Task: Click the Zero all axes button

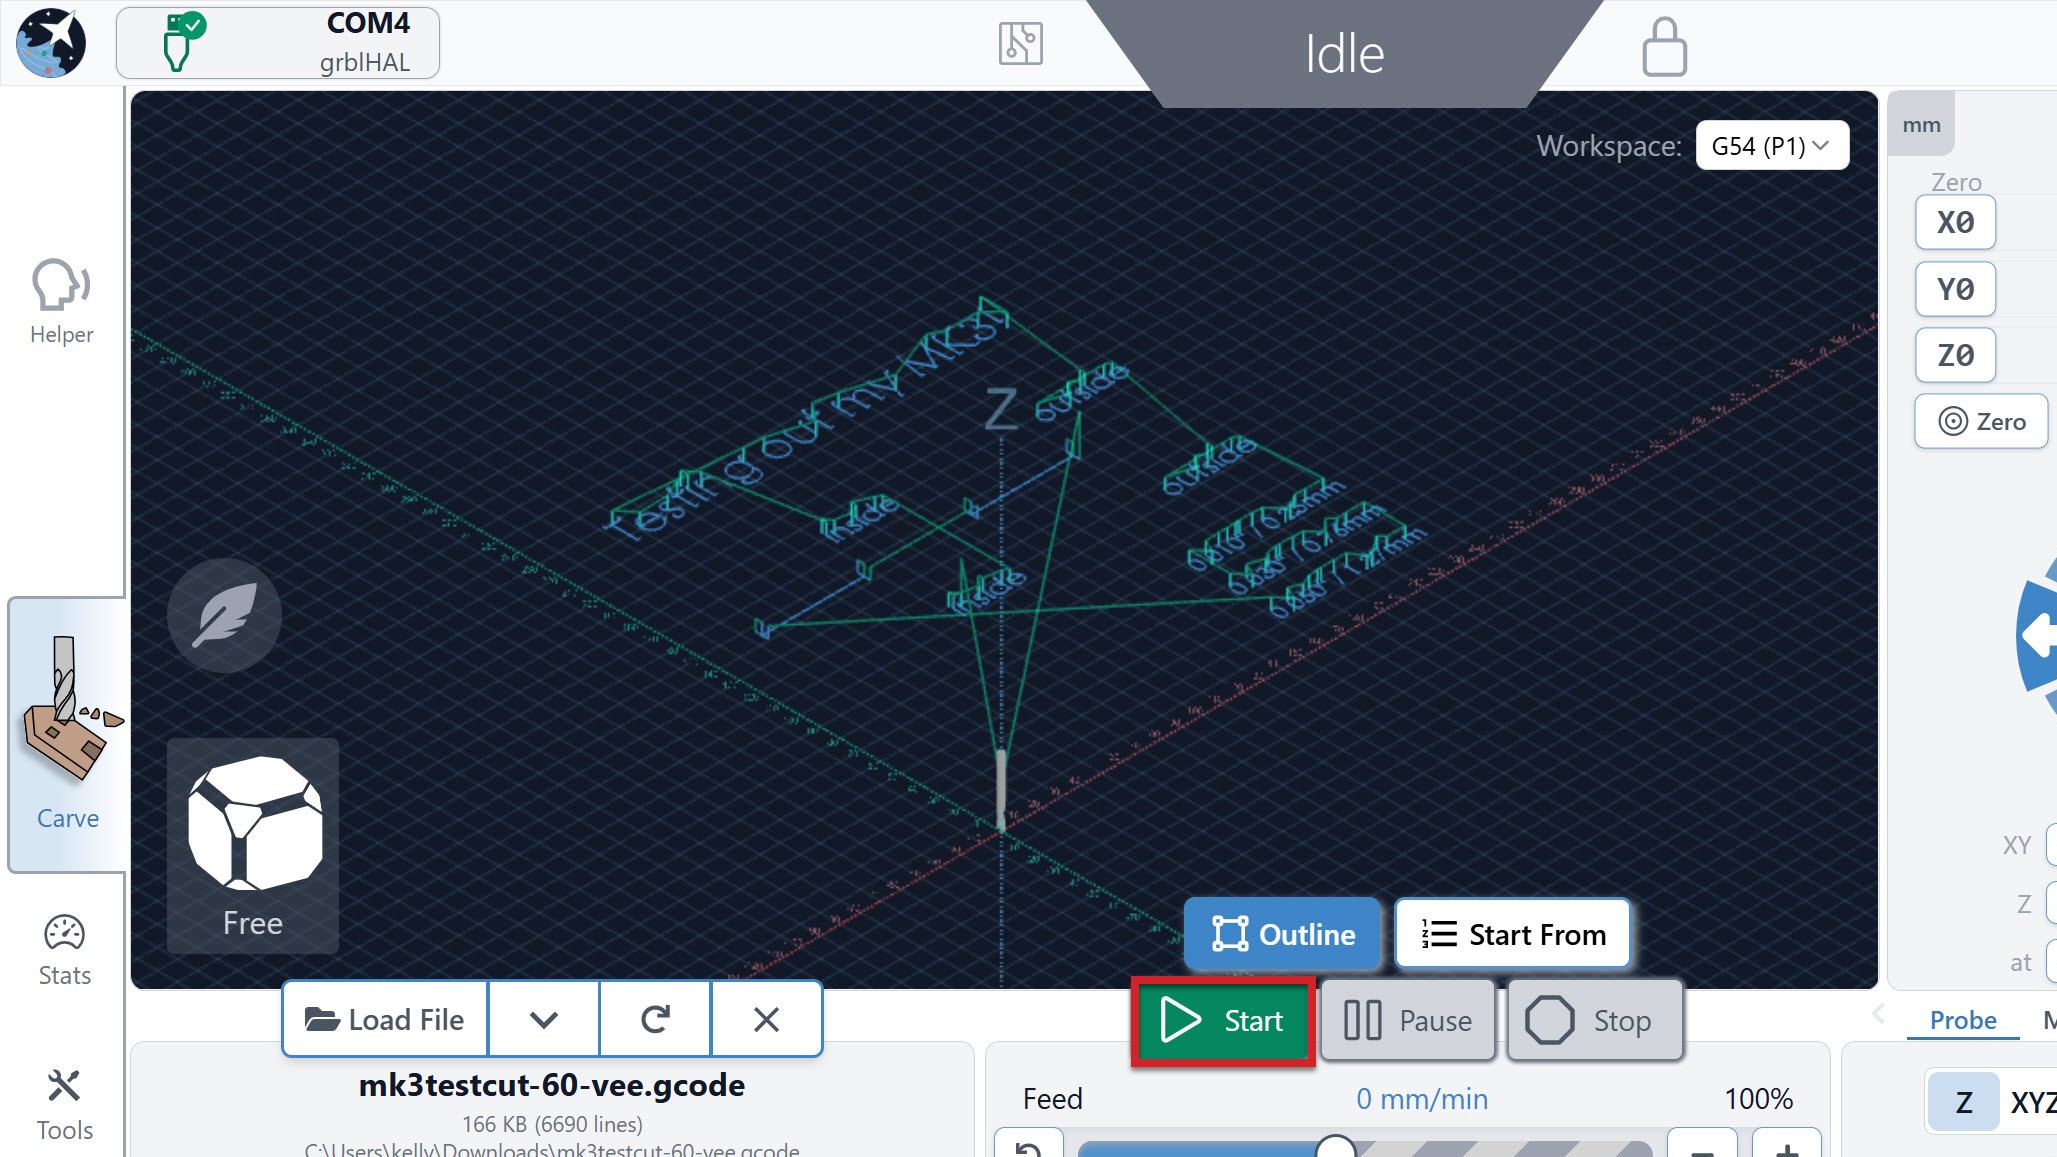Action: [x=1981, y=421]
